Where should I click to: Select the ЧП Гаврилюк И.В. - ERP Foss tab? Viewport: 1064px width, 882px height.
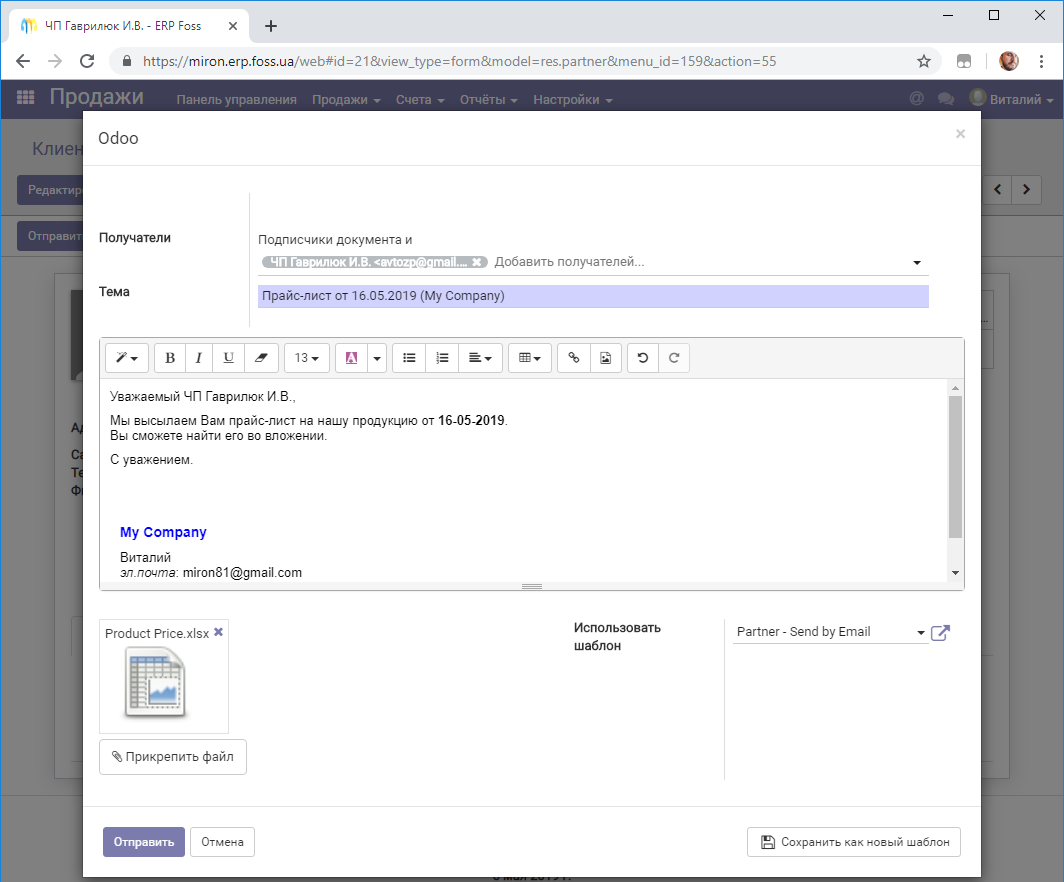pos(129,26)
